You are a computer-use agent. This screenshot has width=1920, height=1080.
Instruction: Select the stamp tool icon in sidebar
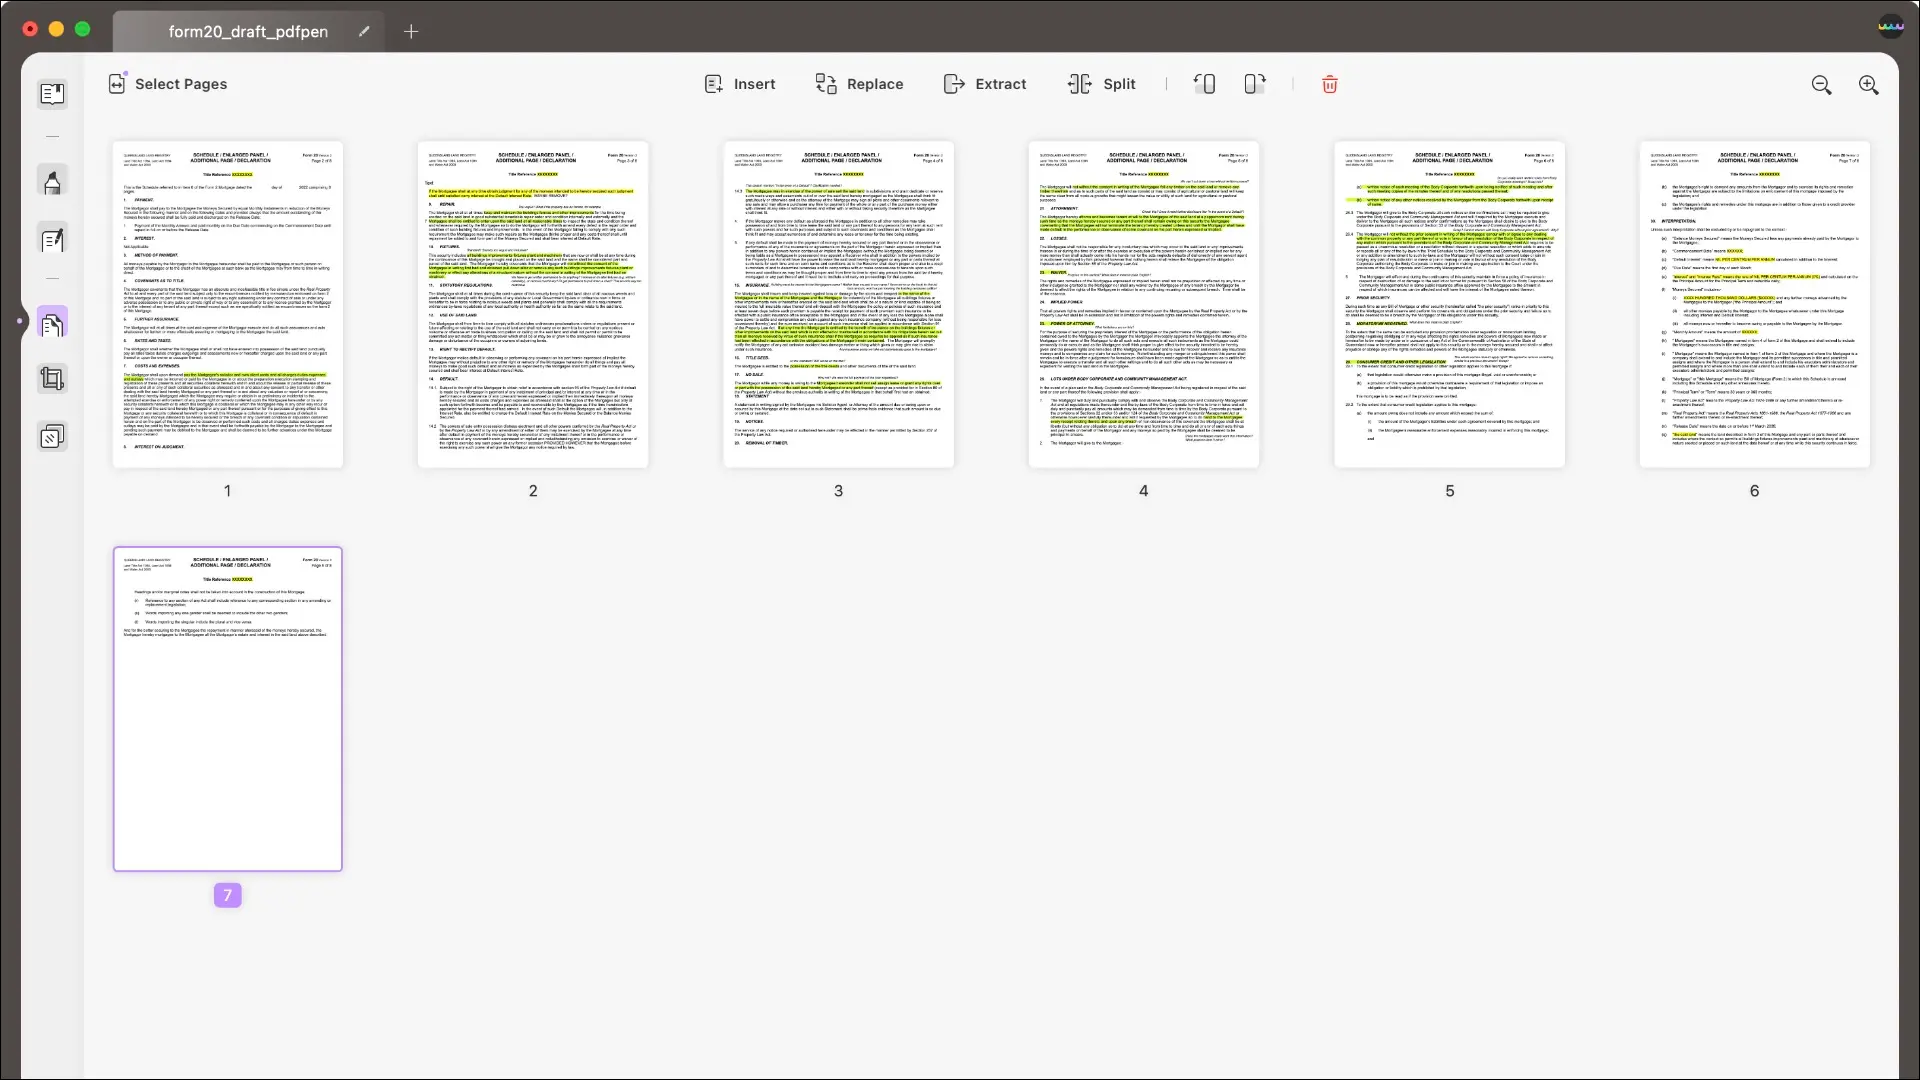[x=53, y=436]
